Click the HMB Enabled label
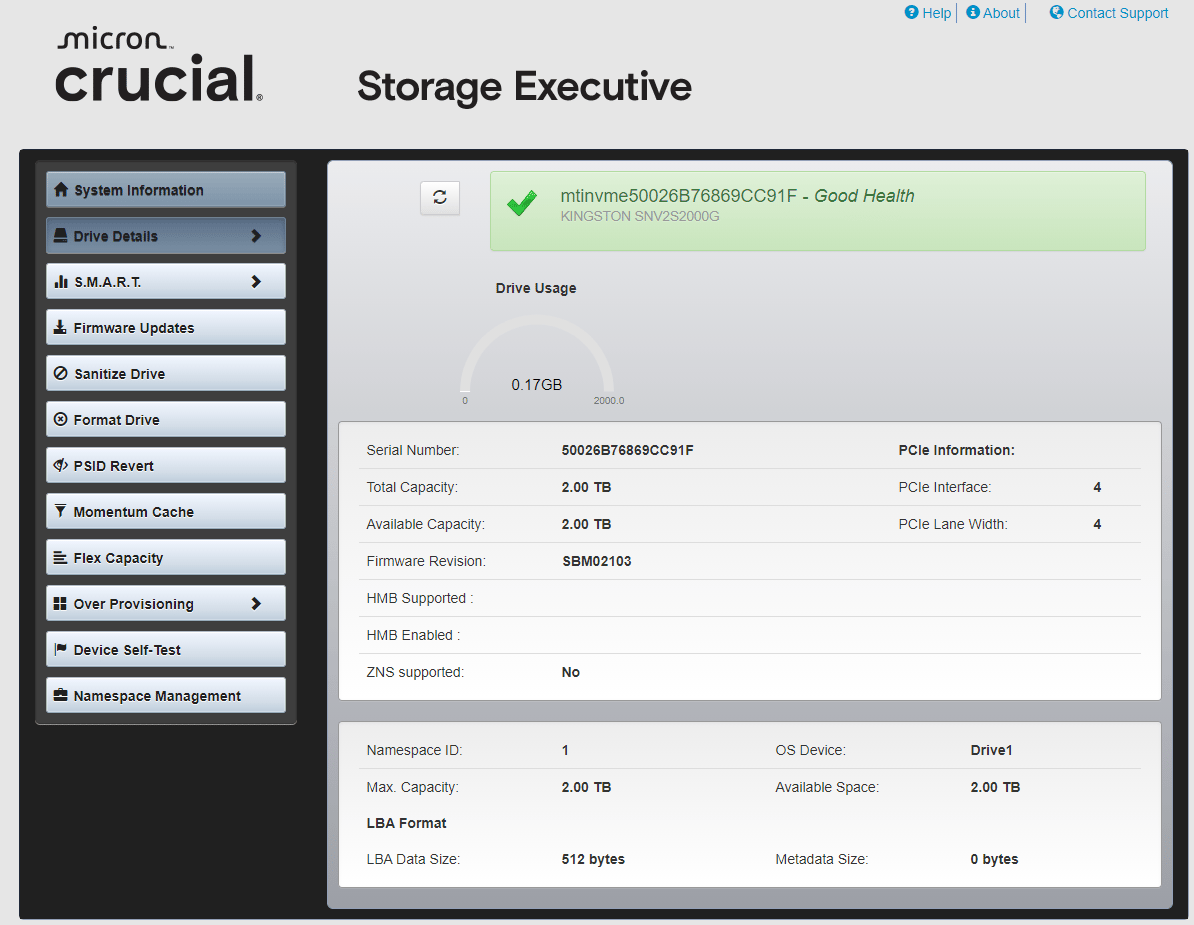 click(413, 635)
